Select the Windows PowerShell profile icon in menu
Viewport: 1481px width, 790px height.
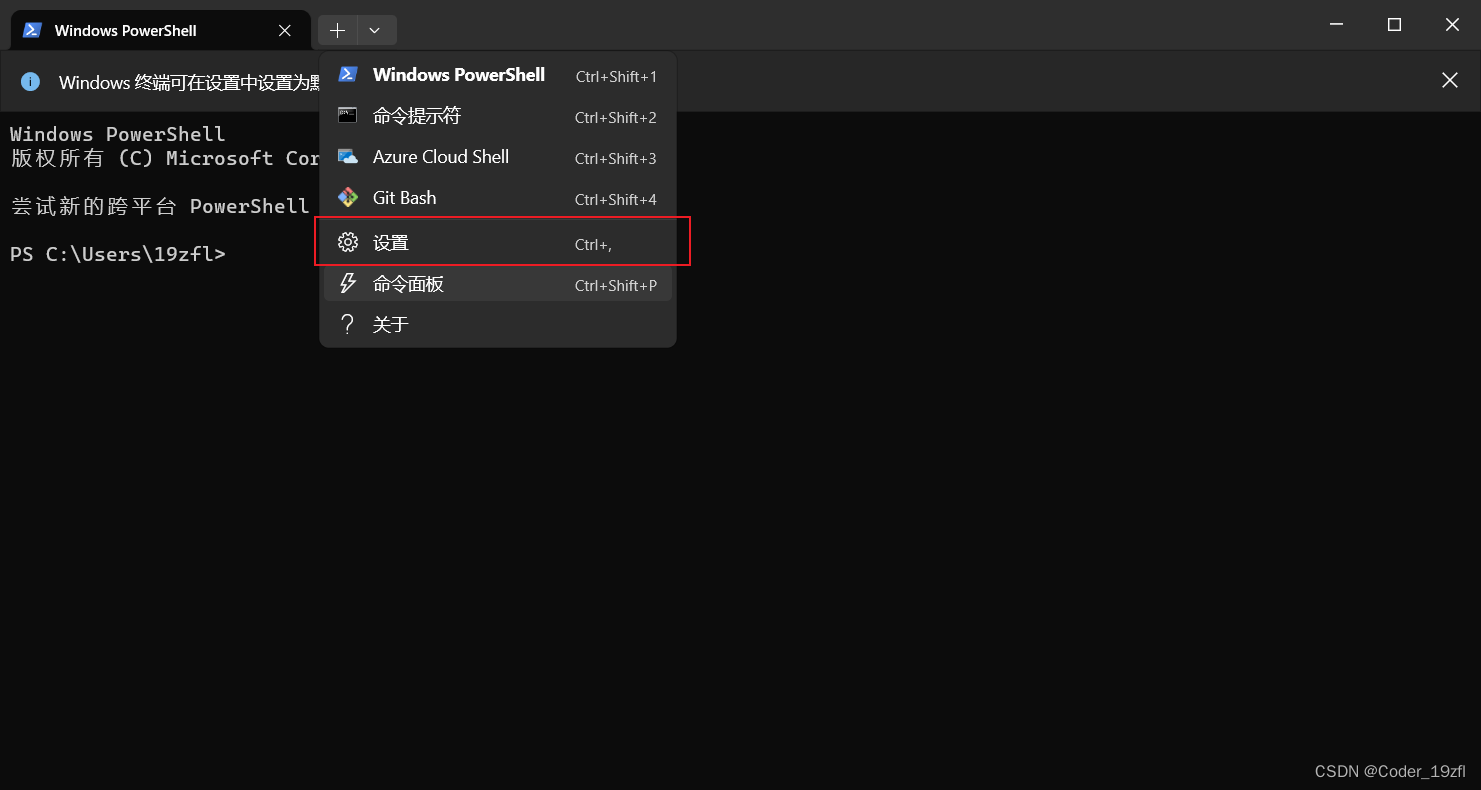(x=348, y=74)
